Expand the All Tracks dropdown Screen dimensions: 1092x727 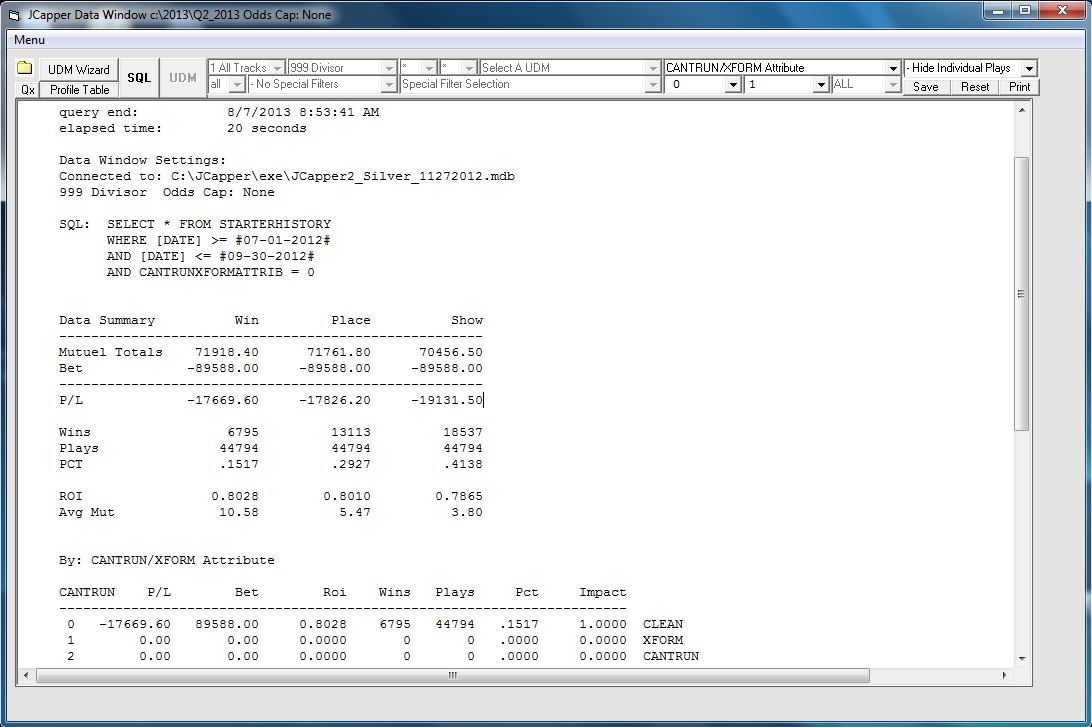tap(277, 68)
